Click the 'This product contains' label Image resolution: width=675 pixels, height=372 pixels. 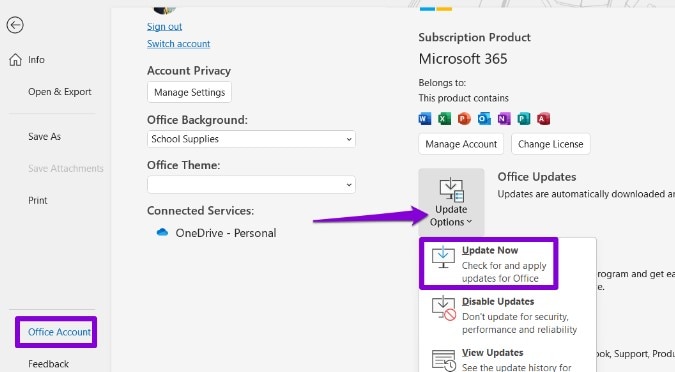463,98
